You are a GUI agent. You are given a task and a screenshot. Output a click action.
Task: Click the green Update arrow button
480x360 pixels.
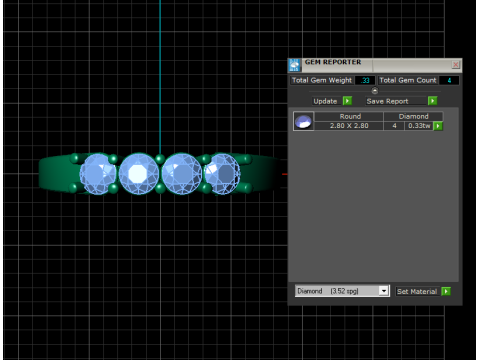coord(347,101)
